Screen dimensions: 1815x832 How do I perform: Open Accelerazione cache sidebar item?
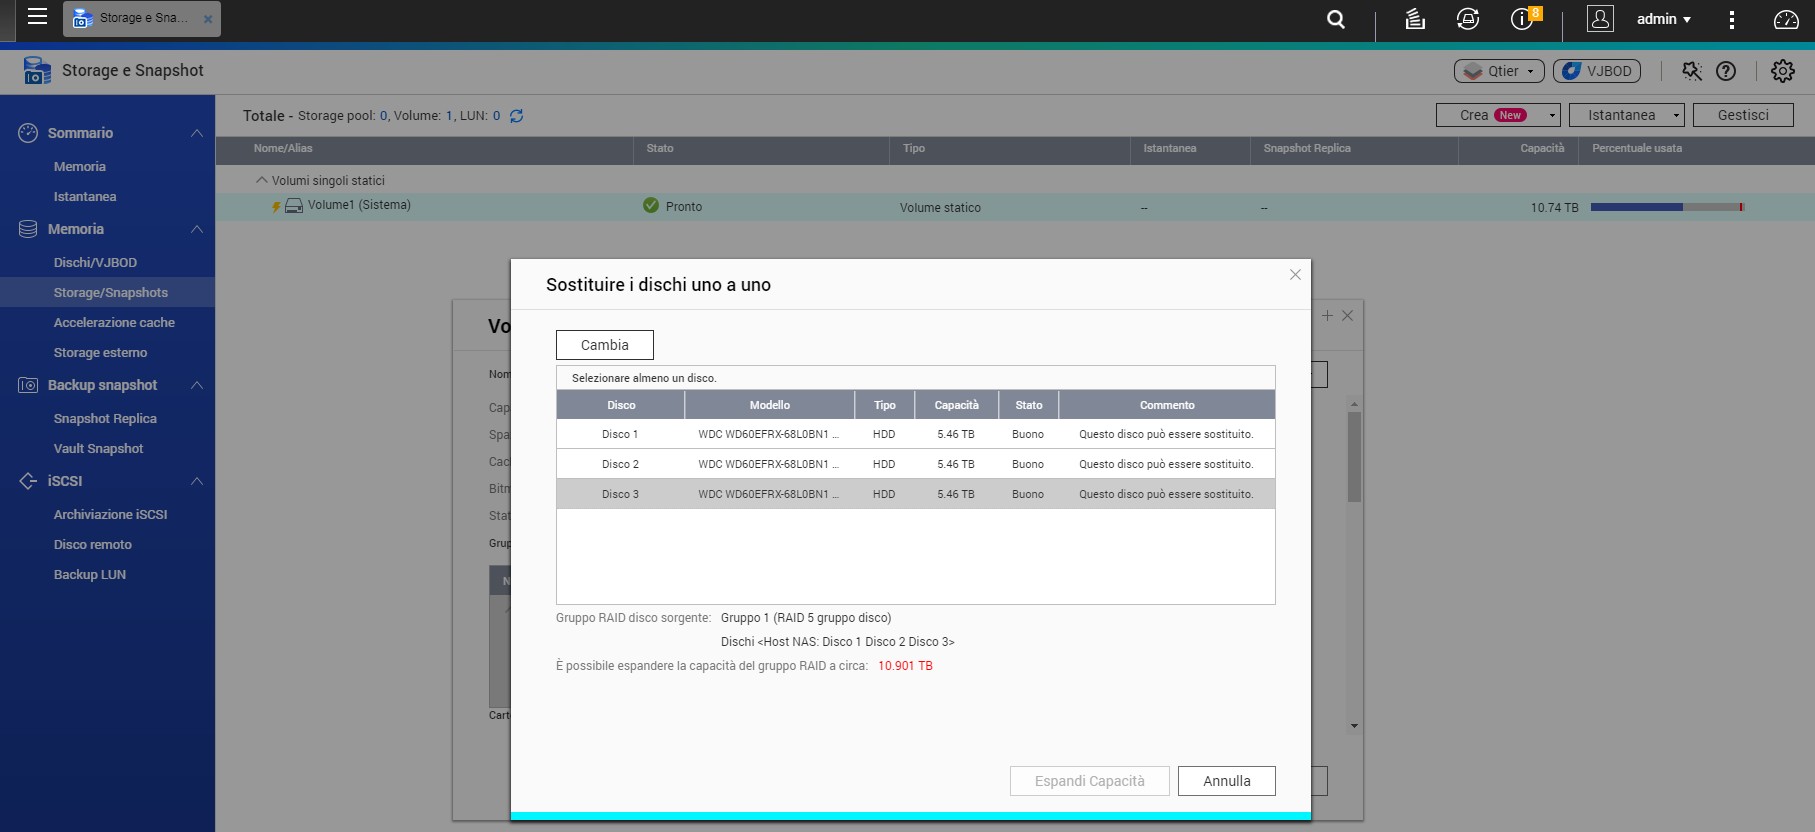point(114,322)
